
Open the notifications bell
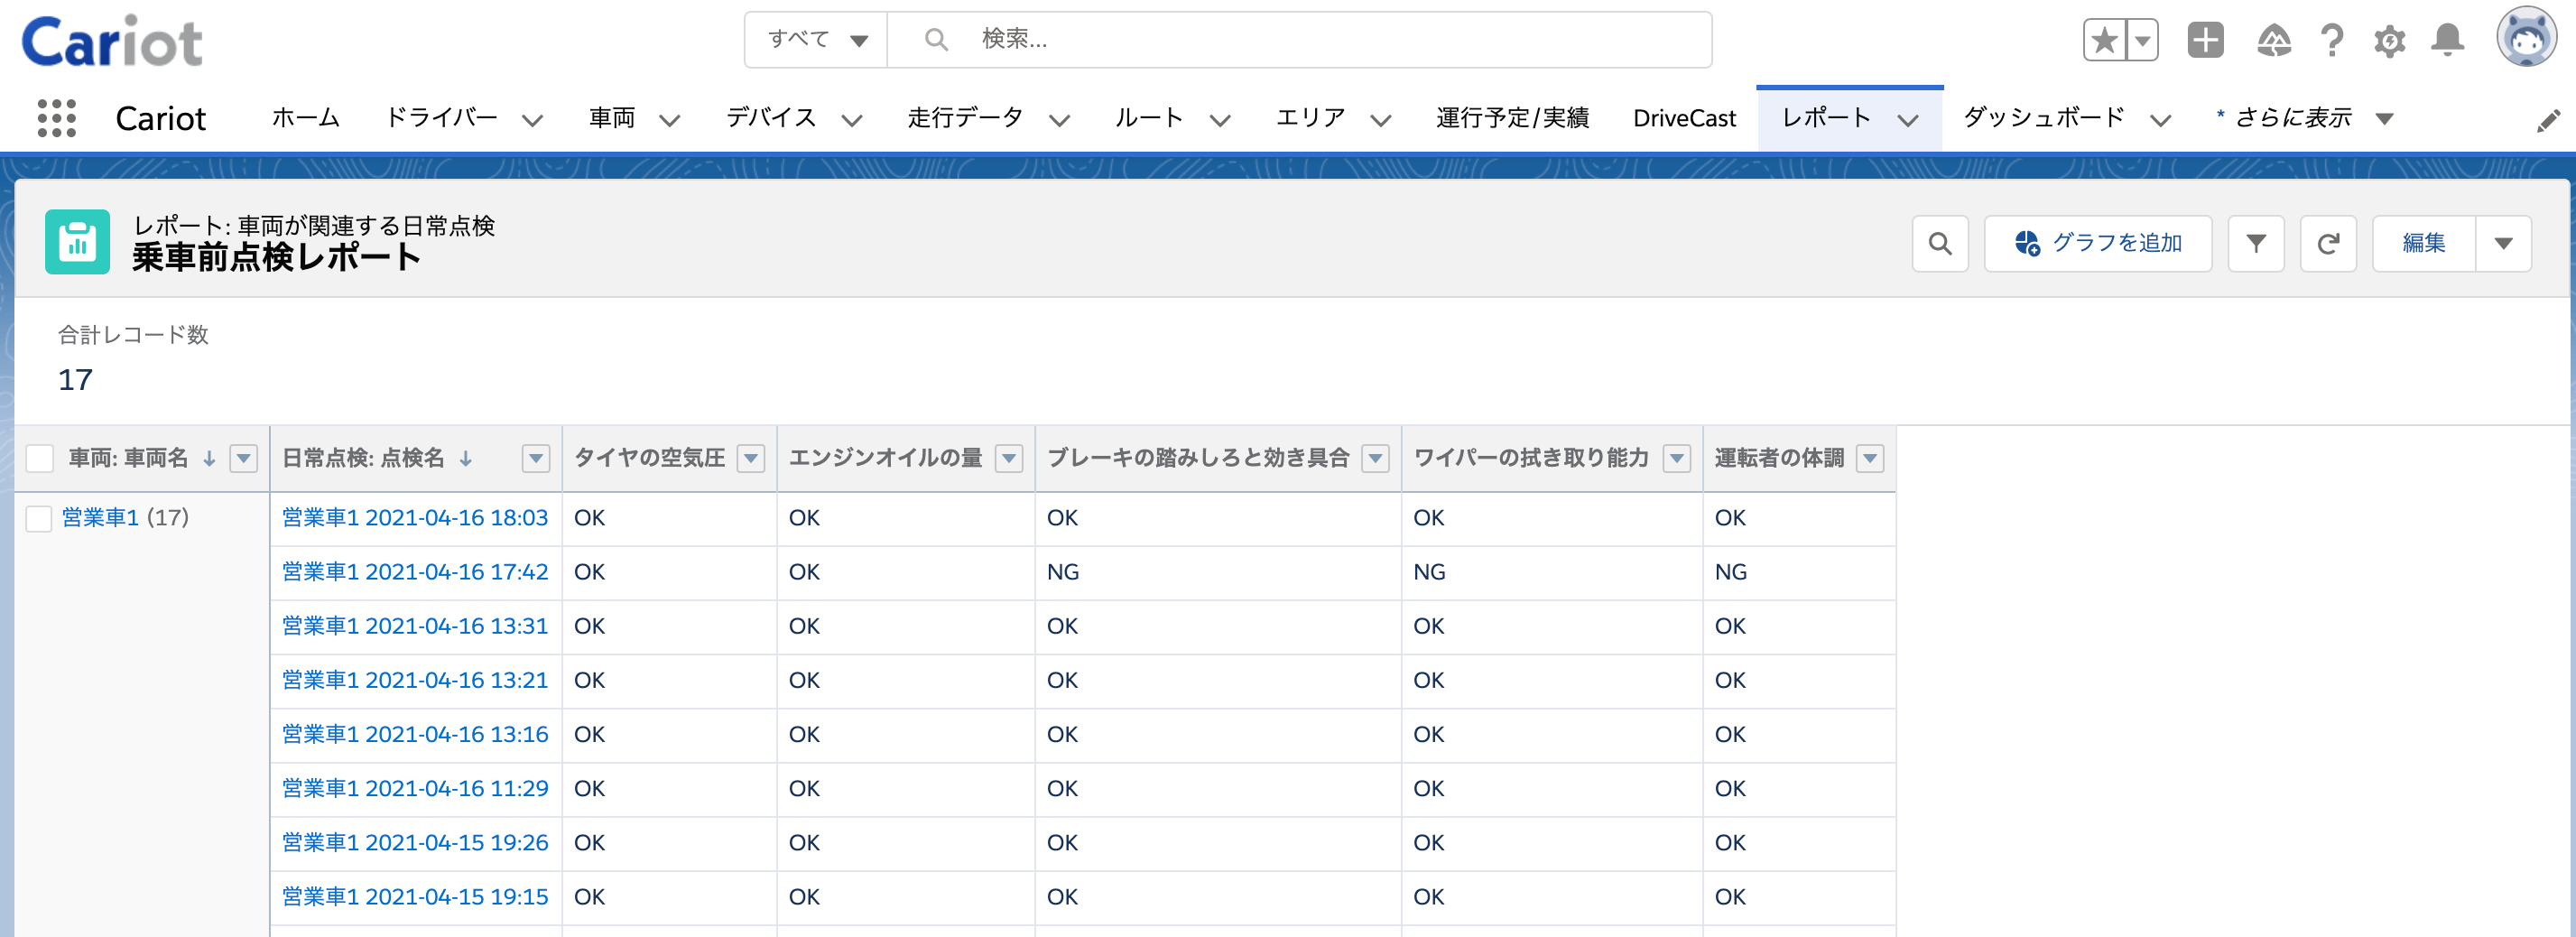[2448, 40]
